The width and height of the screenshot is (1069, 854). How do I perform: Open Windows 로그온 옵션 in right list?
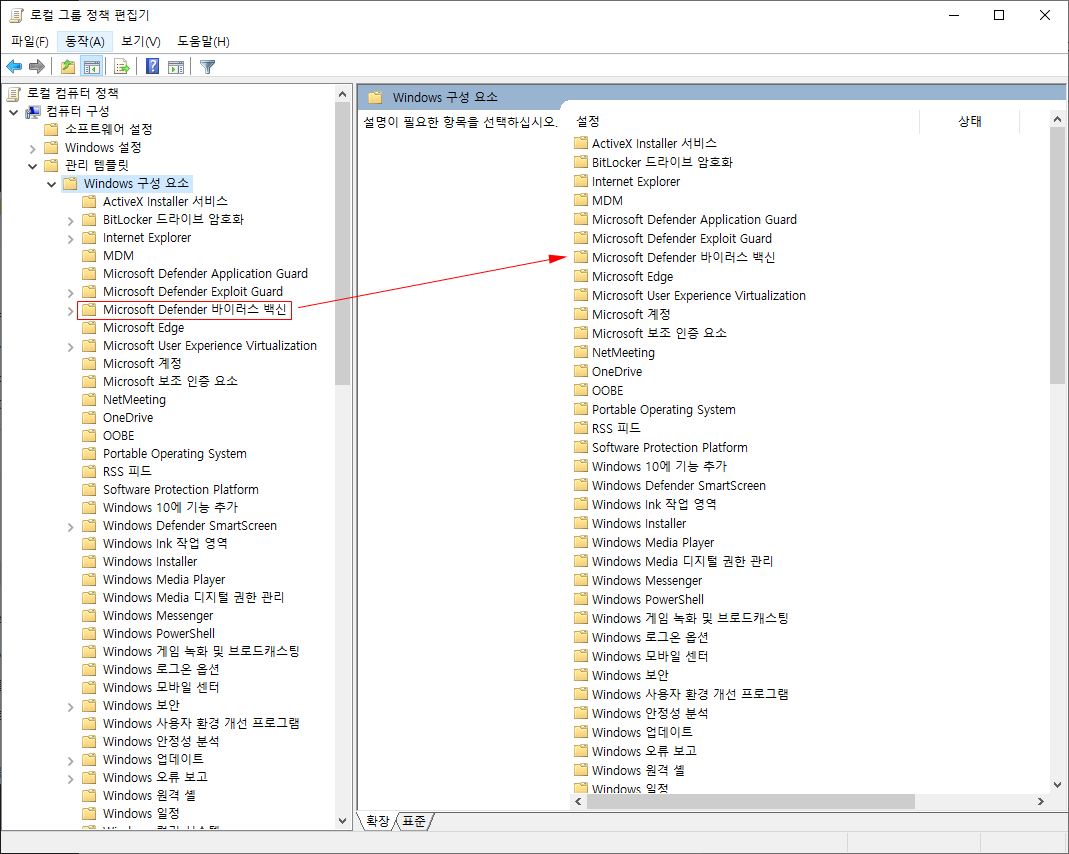tap(650, 637)
